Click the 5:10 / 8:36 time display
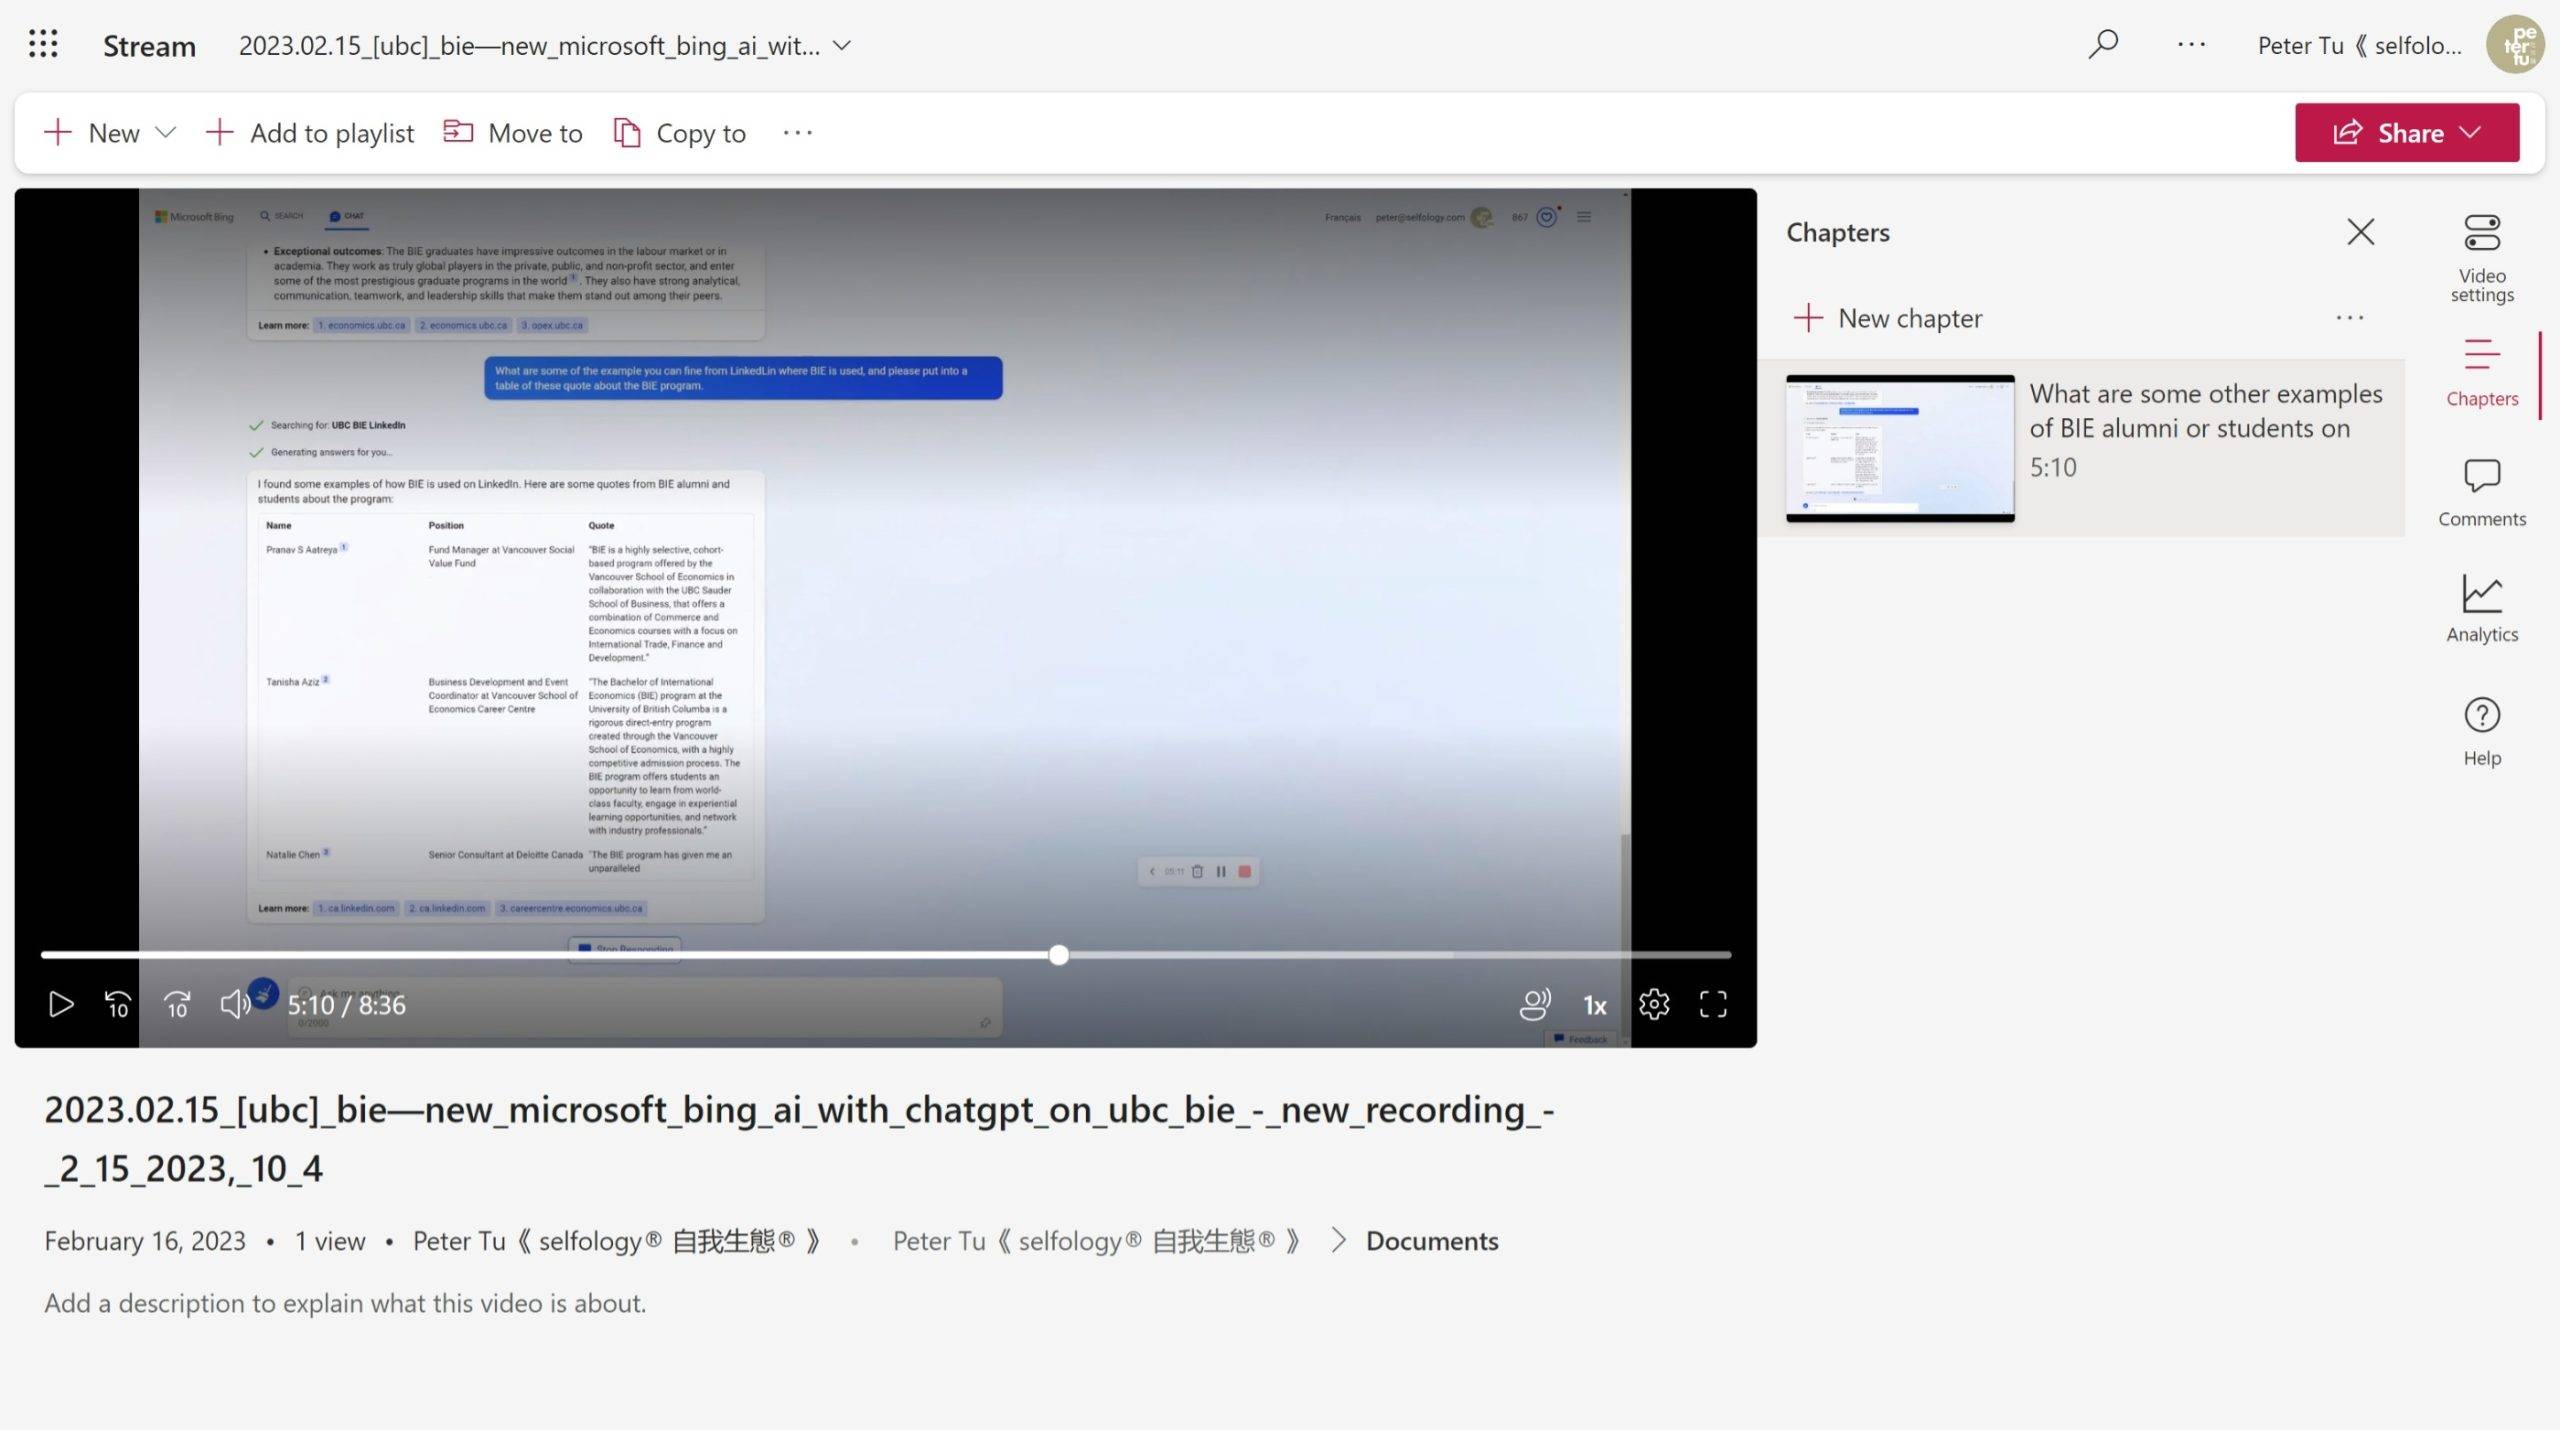 coord(346,1005)
